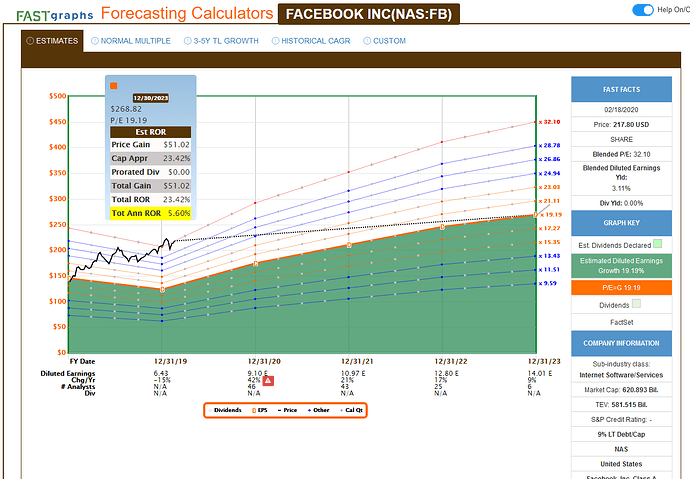The width and height of the screenshot is (690, 479).
Task: Click the FAST FACTS header
Action: (x=621, y=89)
